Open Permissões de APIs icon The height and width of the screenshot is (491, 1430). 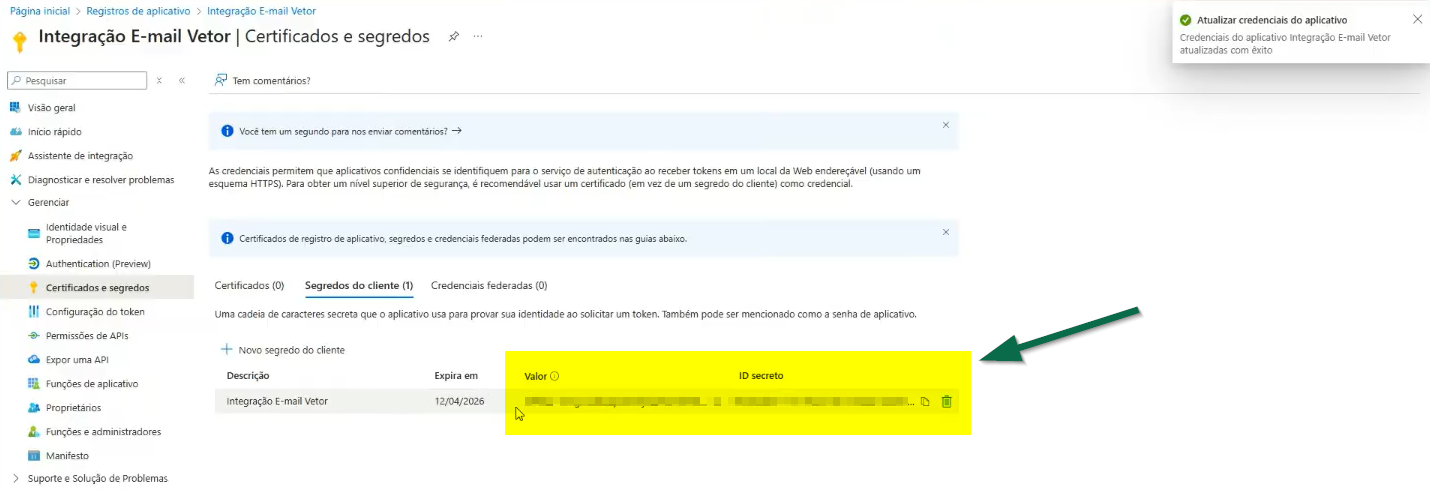click(34, 336)
